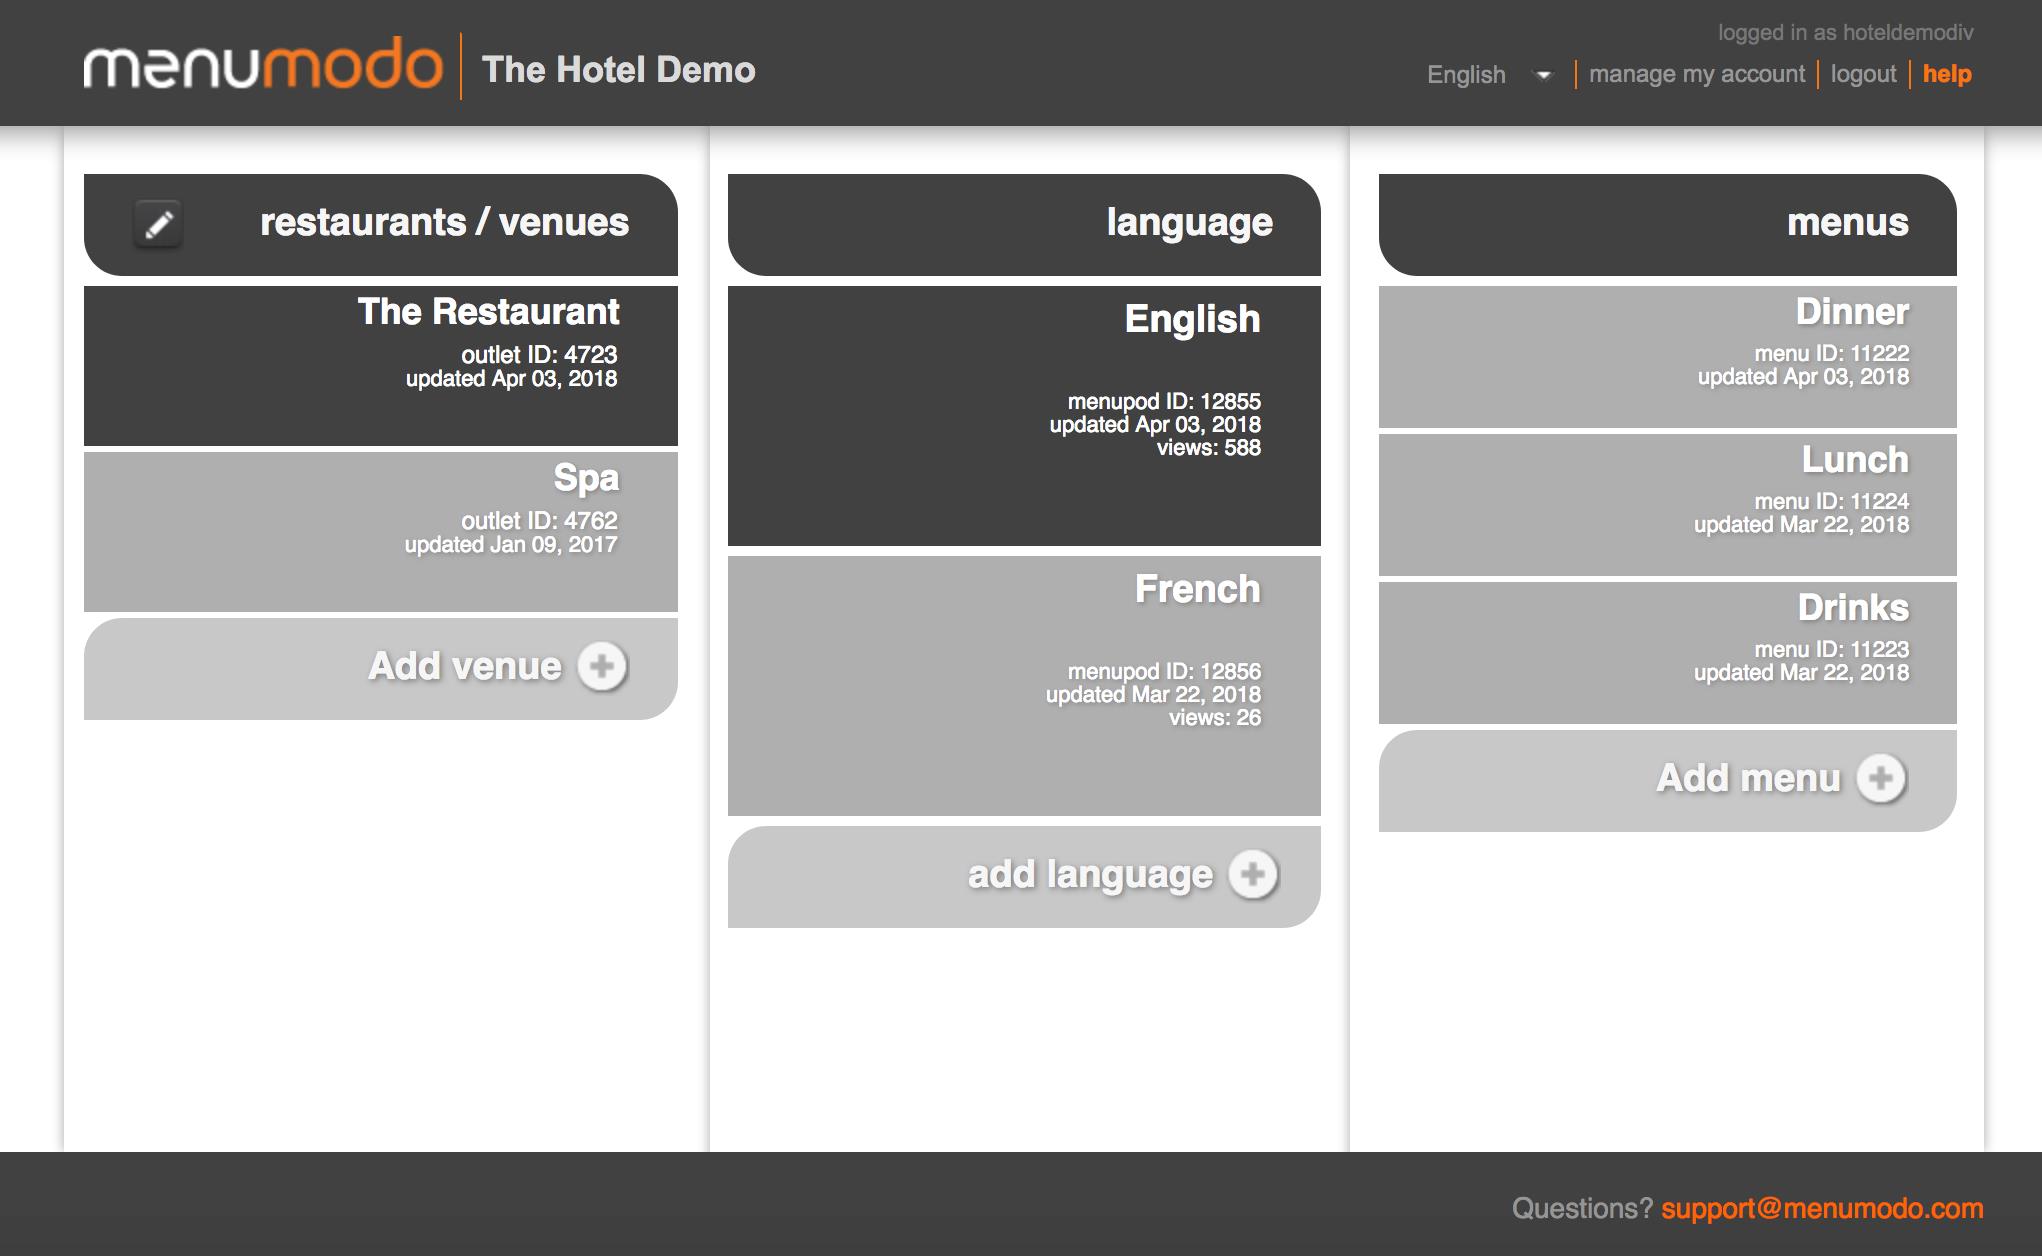Open manage my account
Image resolution: width=2042 pixels, height=1256 pixels.
point(1697,74)
